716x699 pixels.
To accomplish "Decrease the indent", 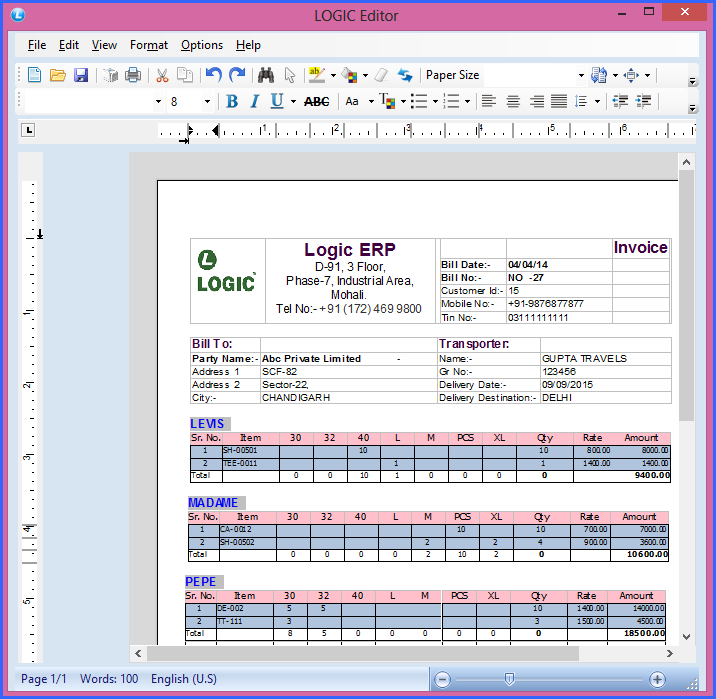I will point(620,101).
